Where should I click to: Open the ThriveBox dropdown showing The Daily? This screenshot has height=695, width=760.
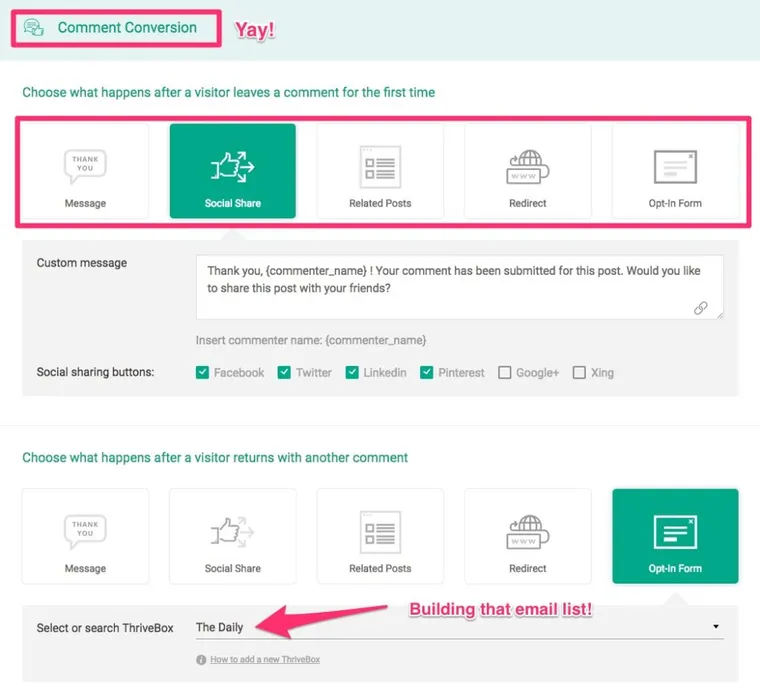(x=459, y=627)
